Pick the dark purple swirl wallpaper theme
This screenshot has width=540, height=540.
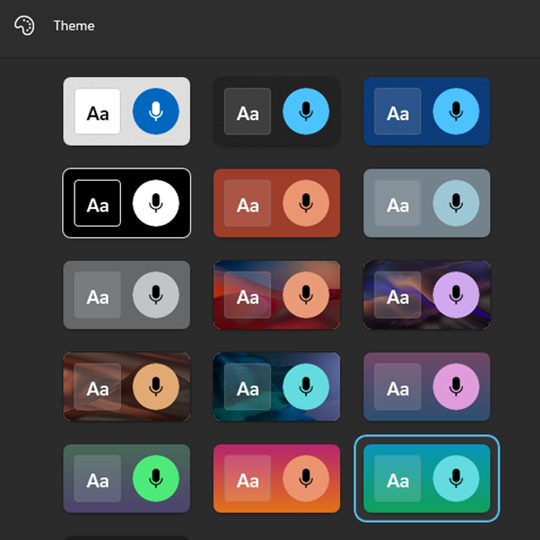[427, 295]
